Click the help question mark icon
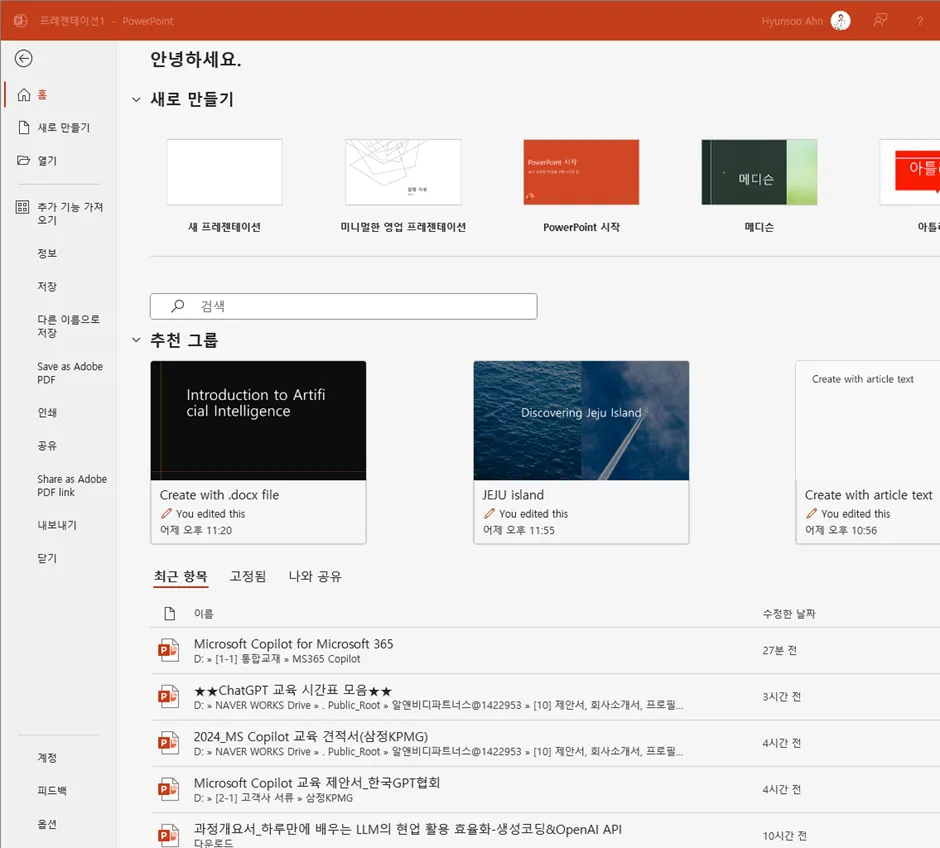 pos(920,21)
